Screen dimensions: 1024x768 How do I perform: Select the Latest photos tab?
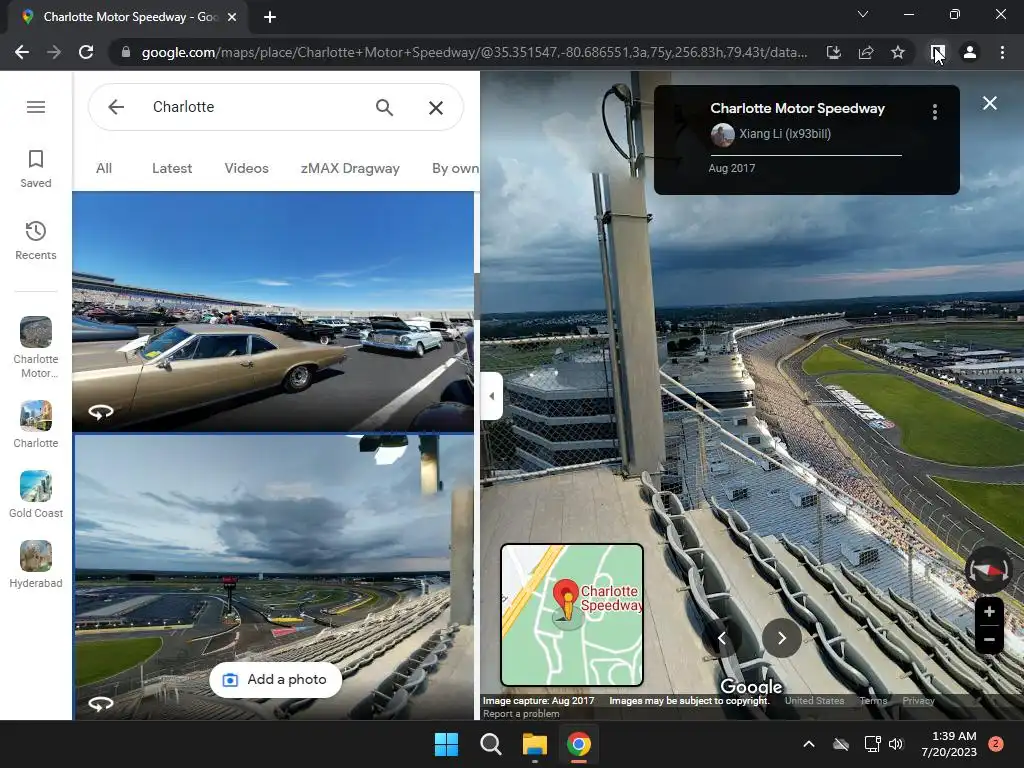click(172, 168)
